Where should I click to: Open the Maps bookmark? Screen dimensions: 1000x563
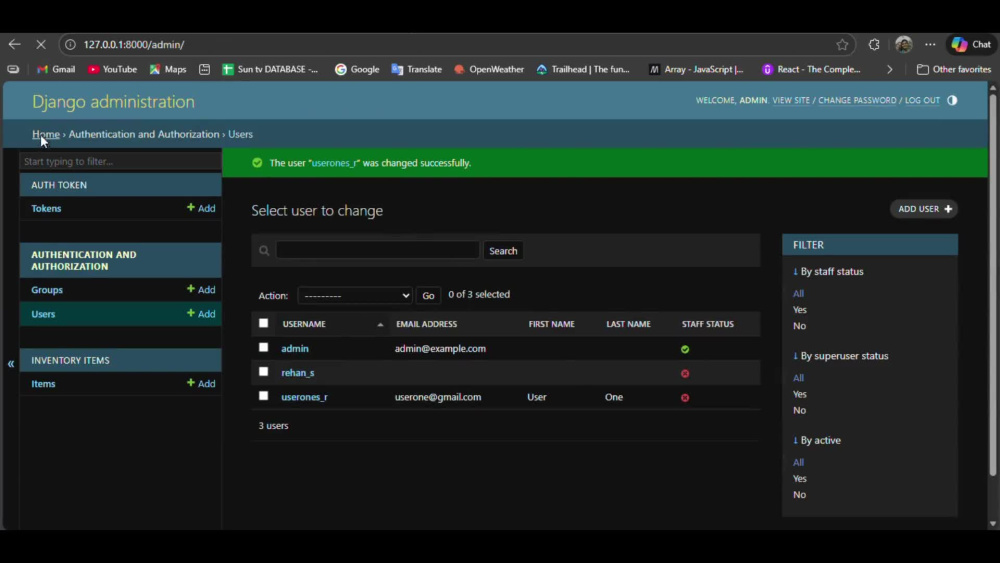pos(168,69)
